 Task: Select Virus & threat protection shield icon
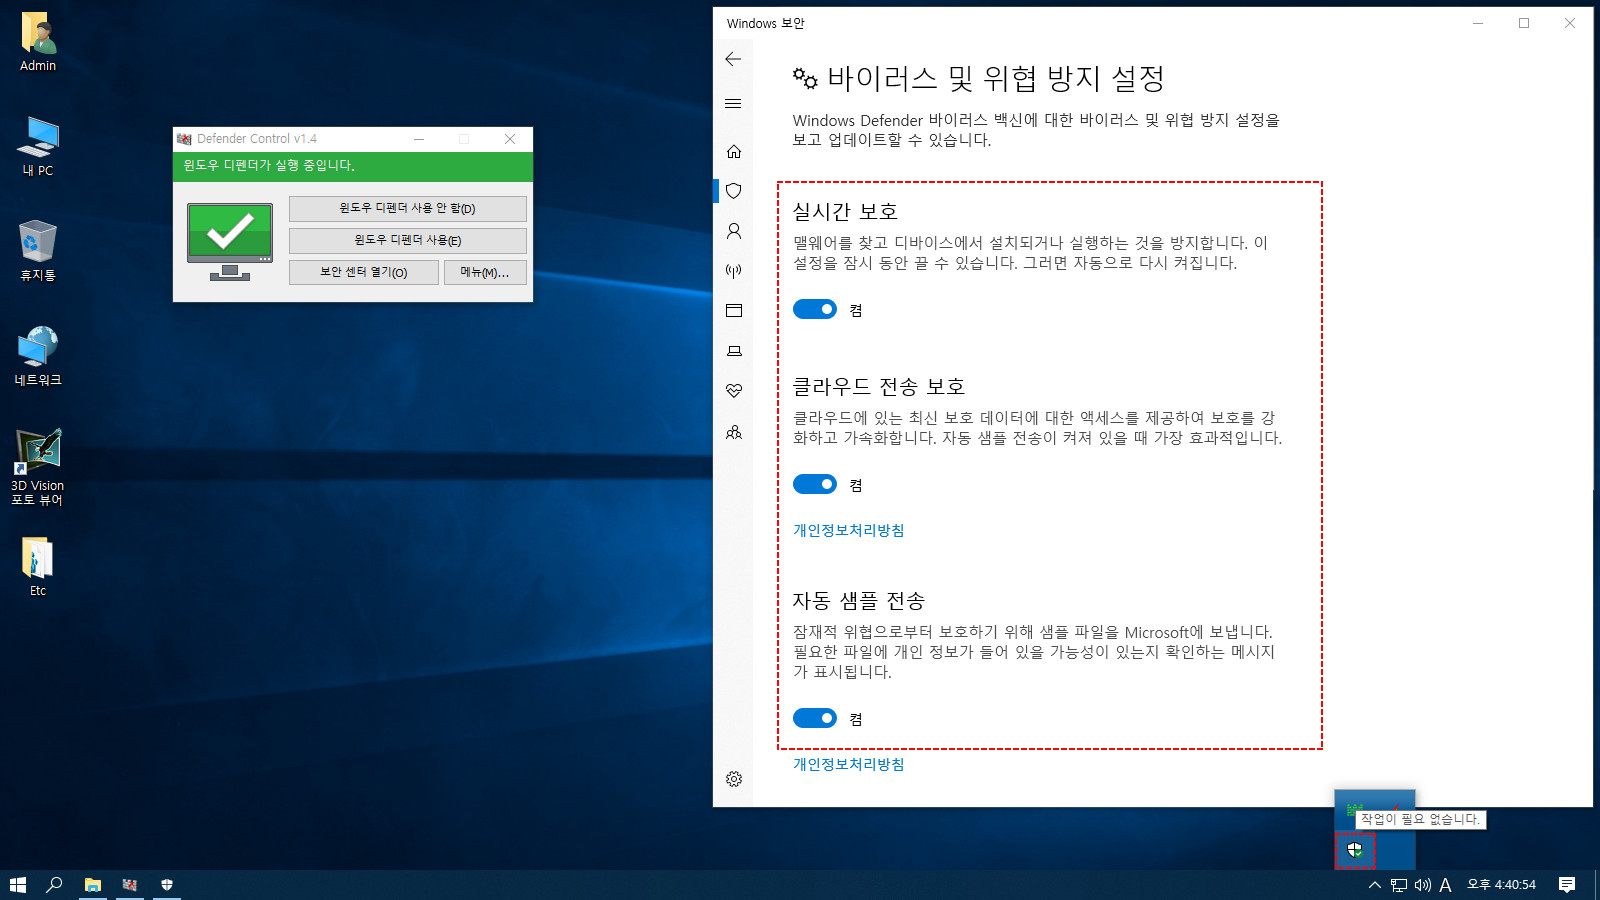click(x=734, y=191)
